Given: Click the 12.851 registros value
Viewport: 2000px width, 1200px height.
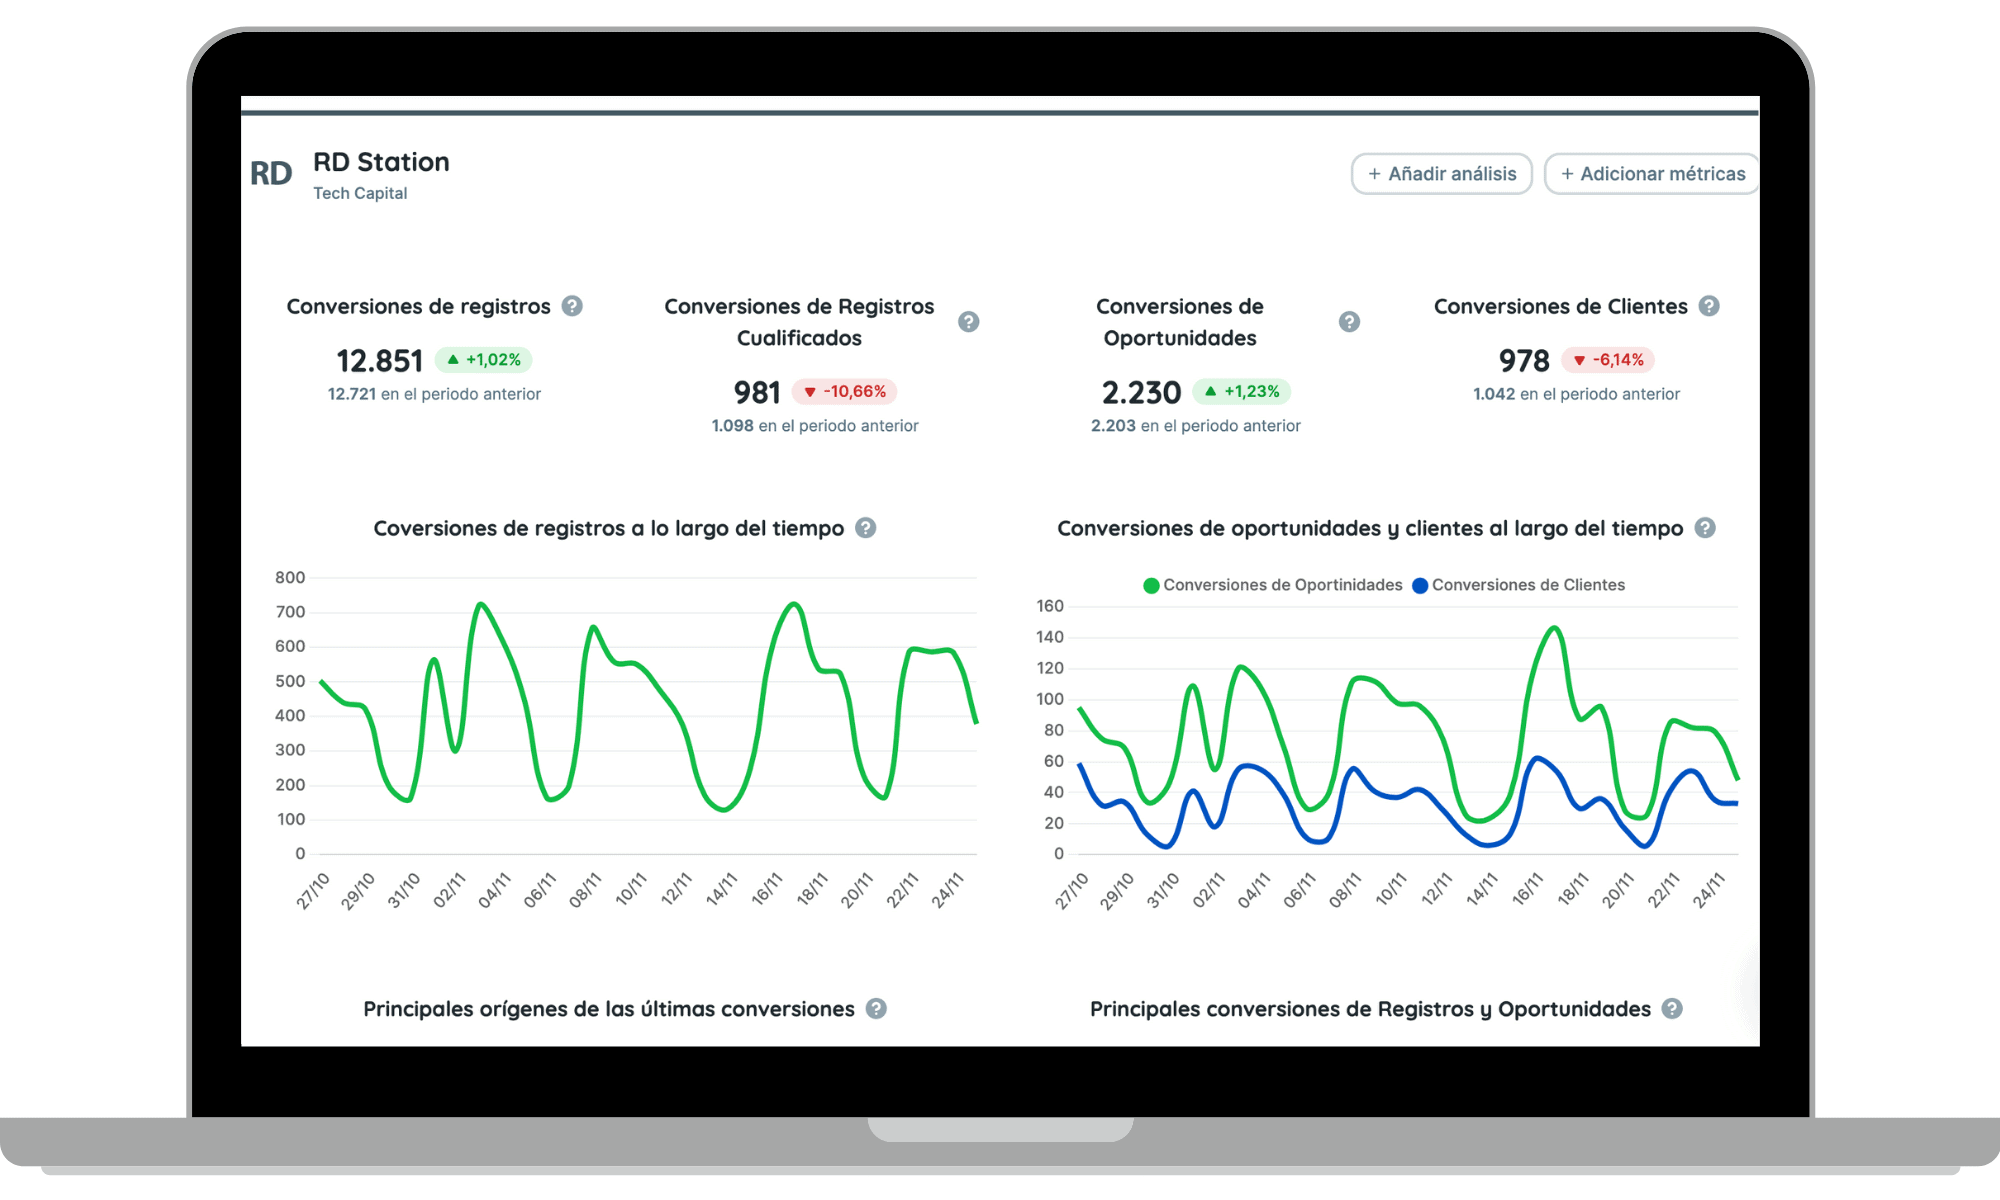Looking at the screenshot, I should click(x=379, y=360).
